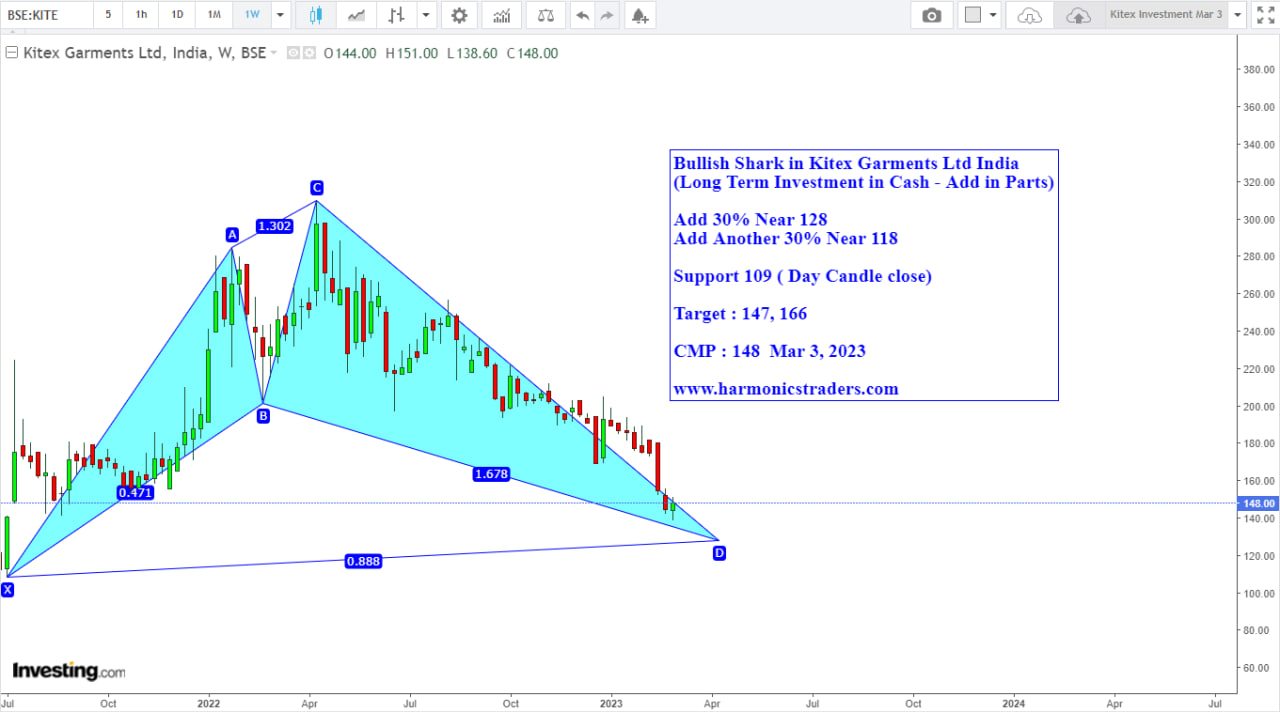The image size is (1280, 712).
Task: Save layout Kitex Investment Mar 3
Action: pyautogui.click(x=1079, y=15)
